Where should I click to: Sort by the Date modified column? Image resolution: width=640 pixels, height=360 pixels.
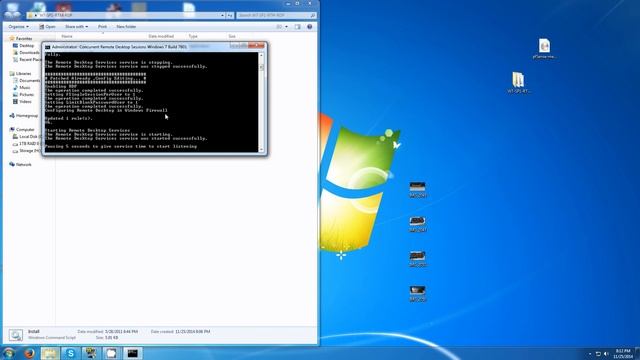pyautogui.click(x=161, y=36)
